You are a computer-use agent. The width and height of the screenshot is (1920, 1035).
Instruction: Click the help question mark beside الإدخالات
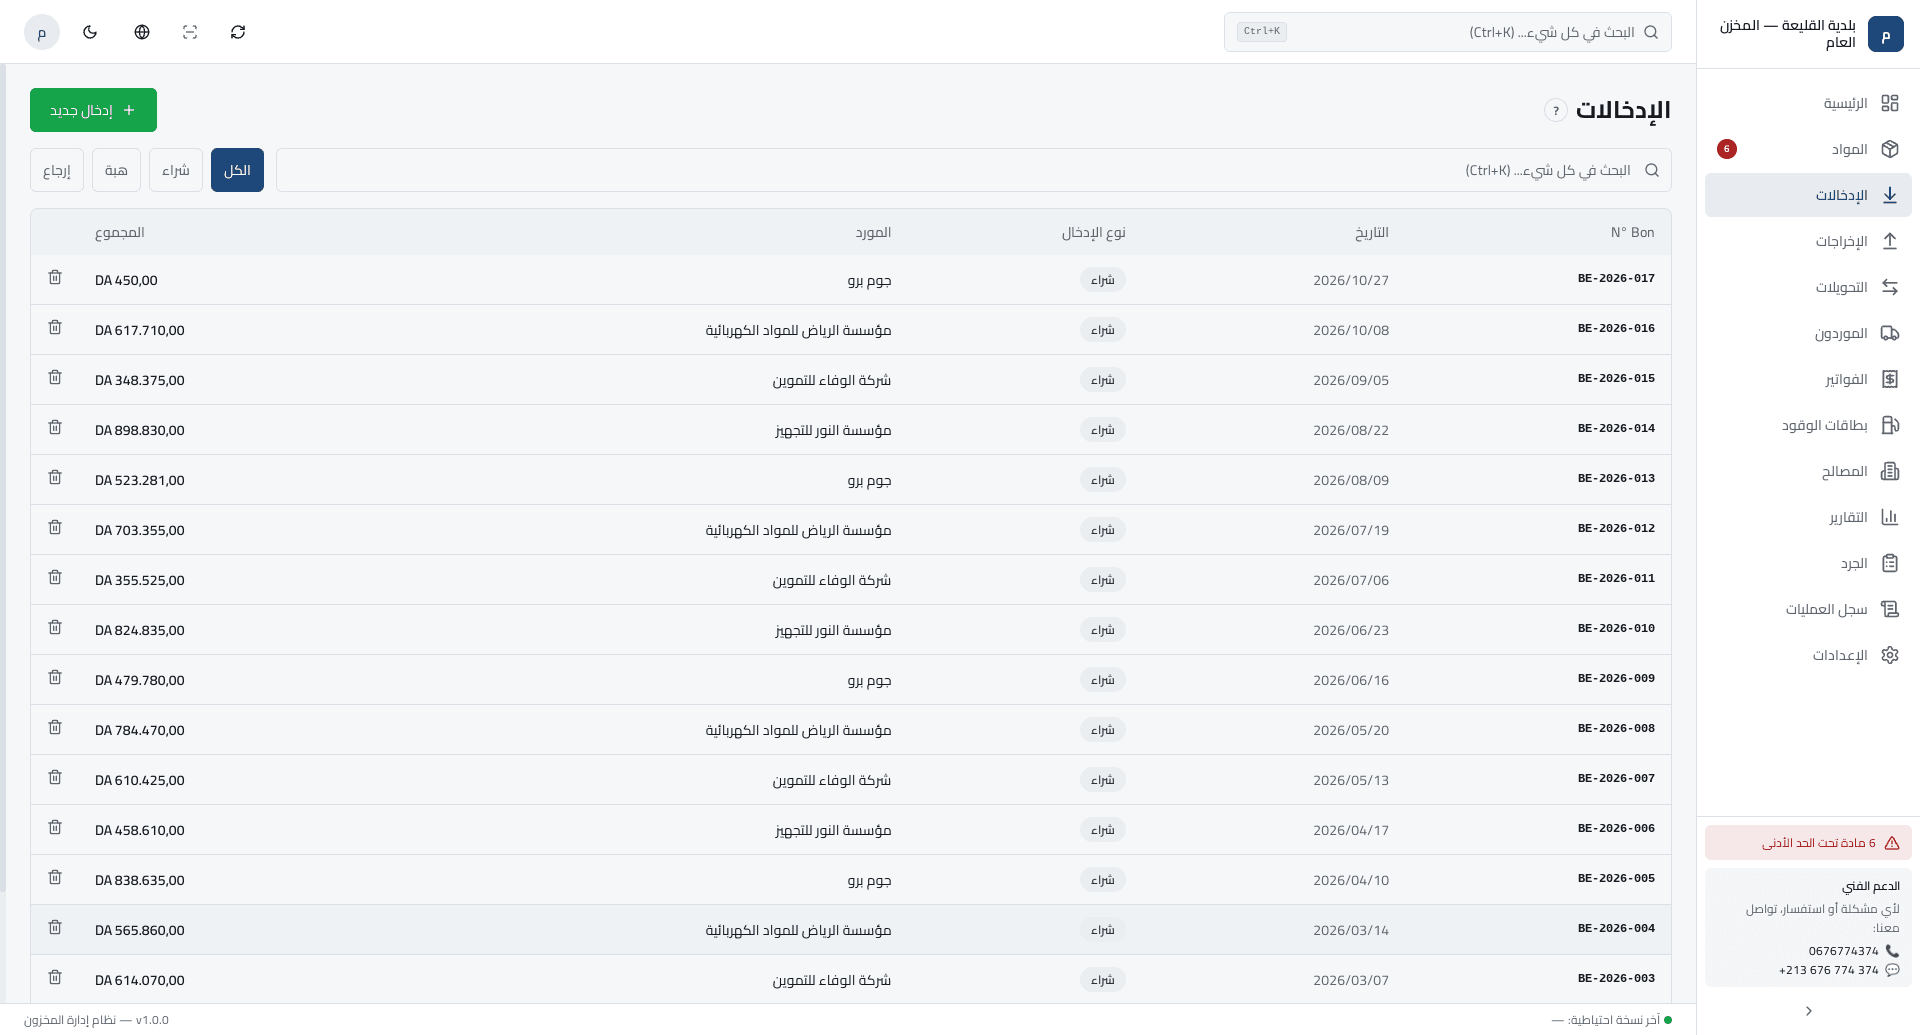pyautogui.click(x=1555, y=110)
